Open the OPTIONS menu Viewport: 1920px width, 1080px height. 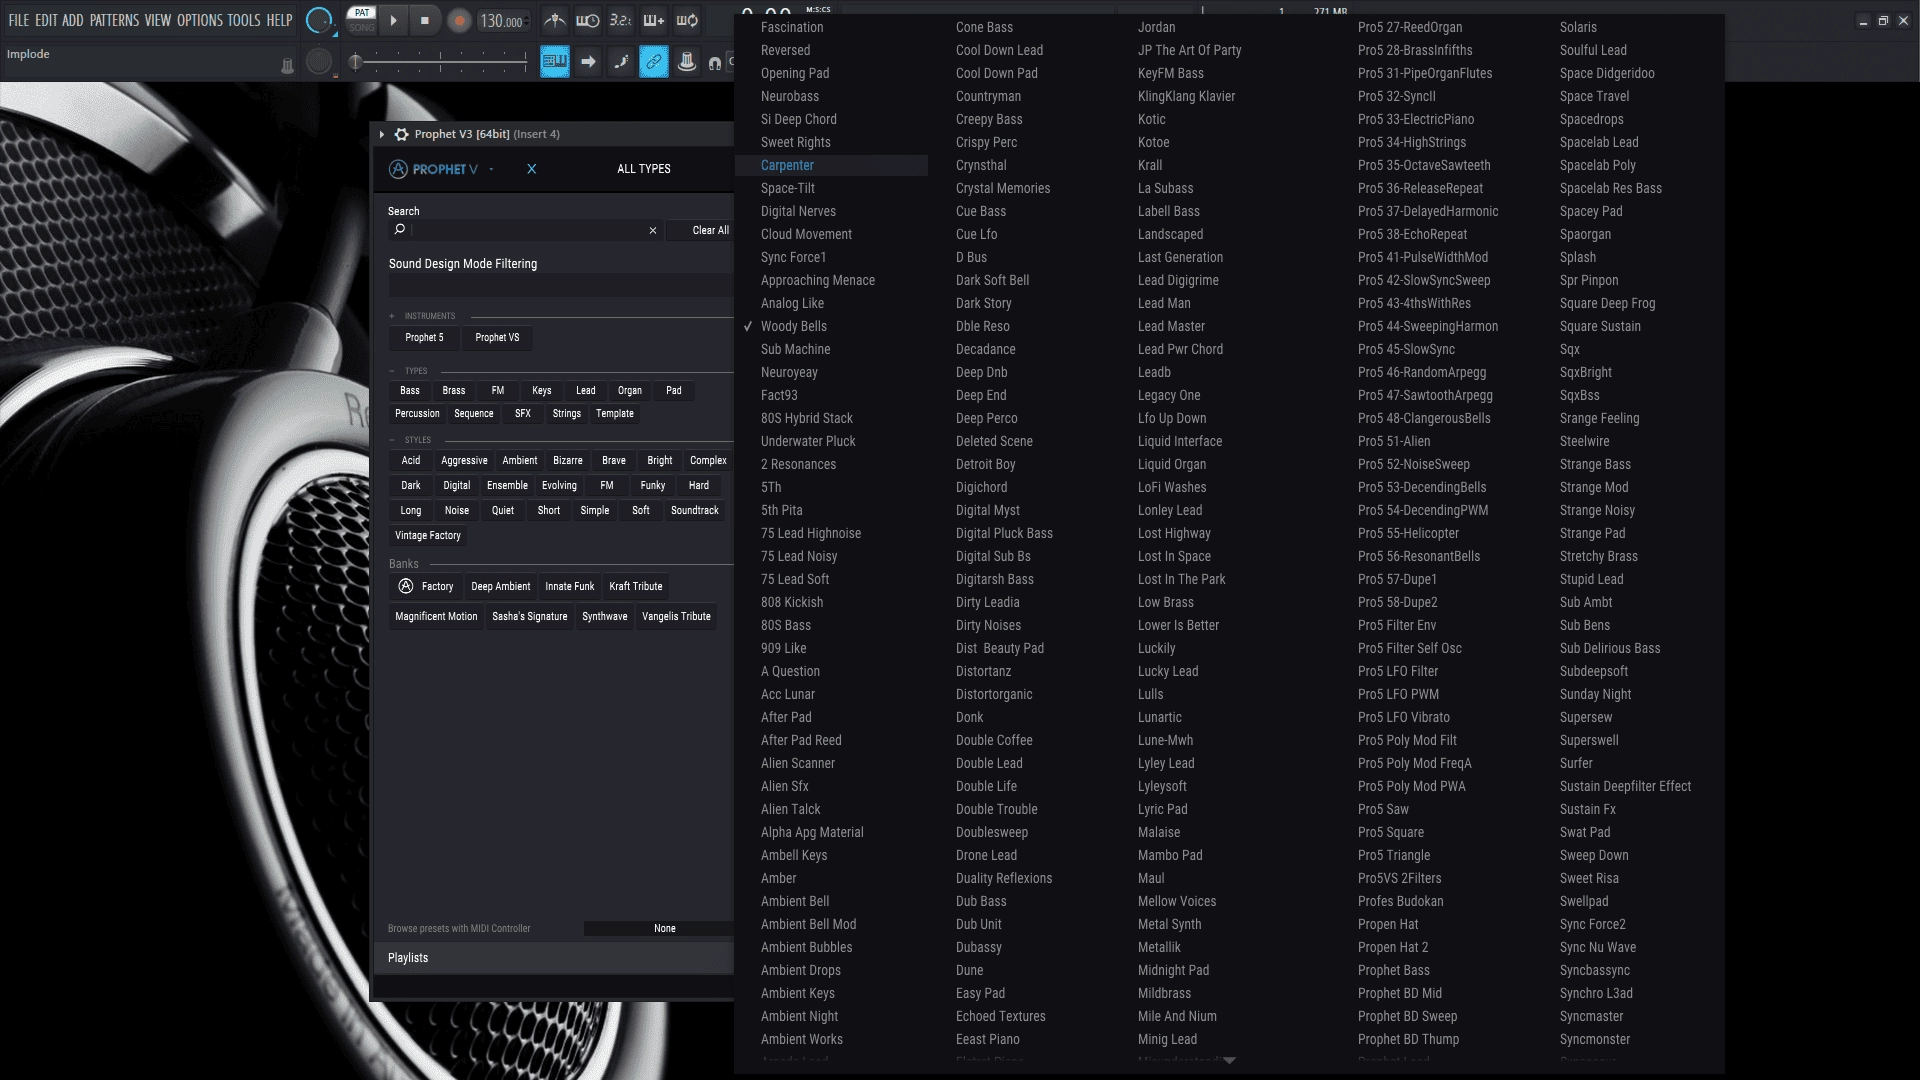(x=200, y=20)
